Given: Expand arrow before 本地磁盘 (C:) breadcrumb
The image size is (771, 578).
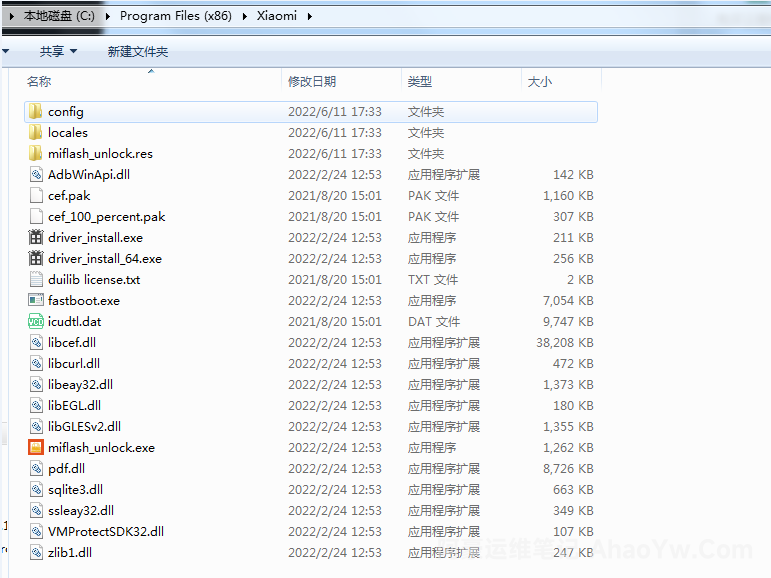Looking at the screenshot, I should pos(12,16).
